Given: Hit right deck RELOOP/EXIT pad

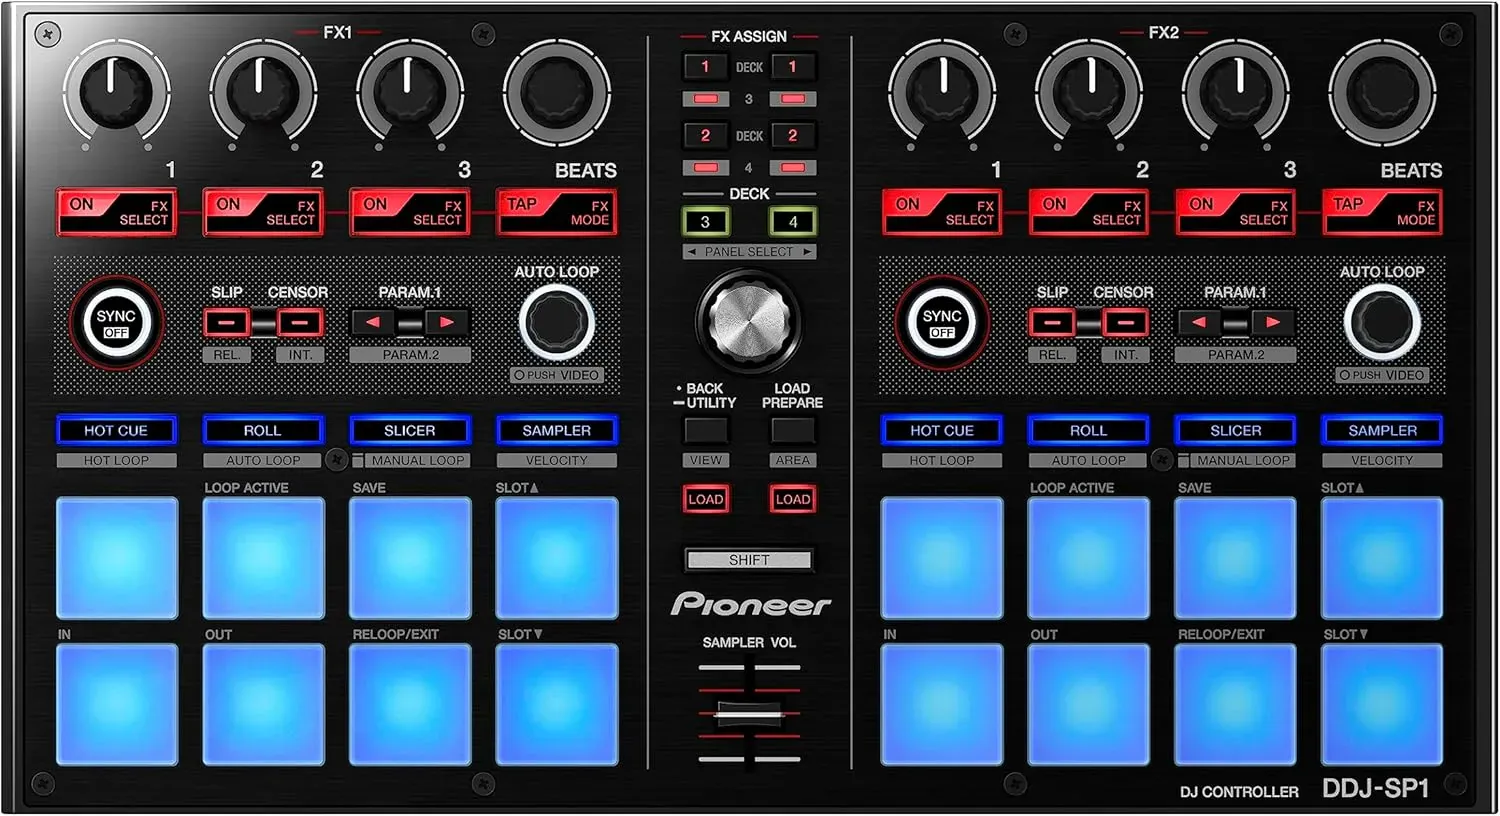Looking at the screenshot, I should click(1236, 705).
